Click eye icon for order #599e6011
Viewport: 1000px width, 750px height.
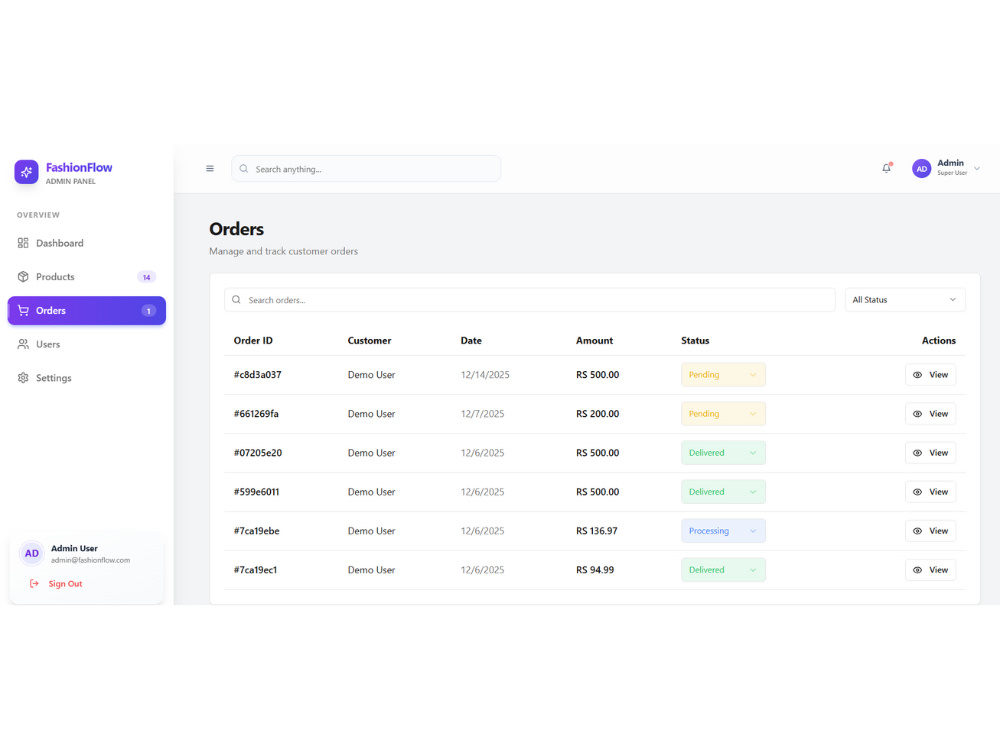917,492
